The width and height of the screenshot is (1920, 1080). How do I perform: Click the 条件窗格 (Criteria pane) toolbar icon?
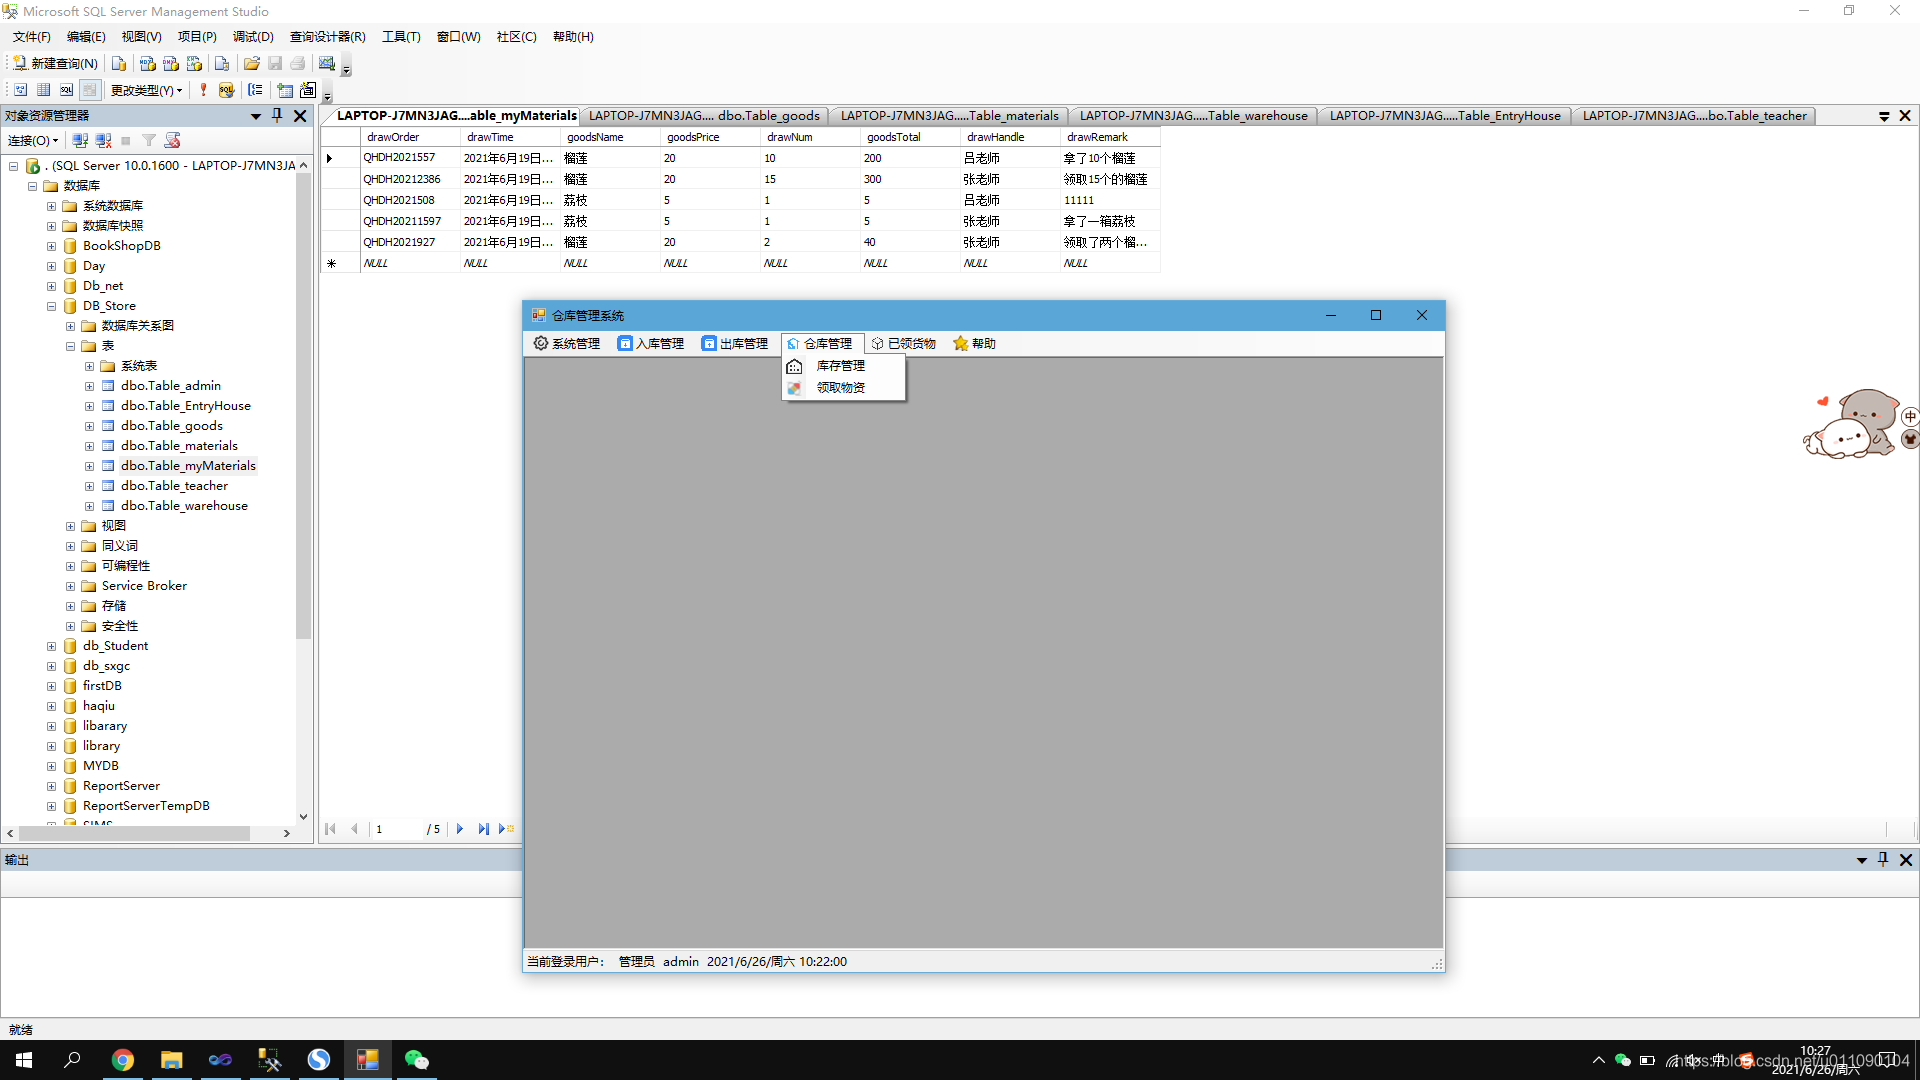tap(43, 89)
